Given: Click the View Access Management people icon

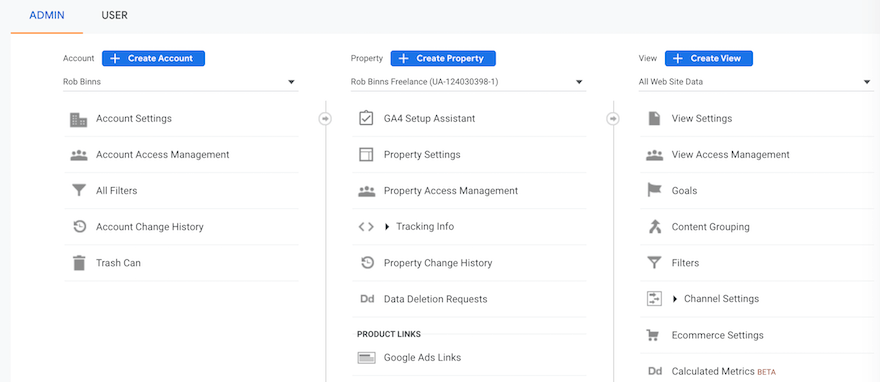Looking at the screenshot, I should point(654,155).
